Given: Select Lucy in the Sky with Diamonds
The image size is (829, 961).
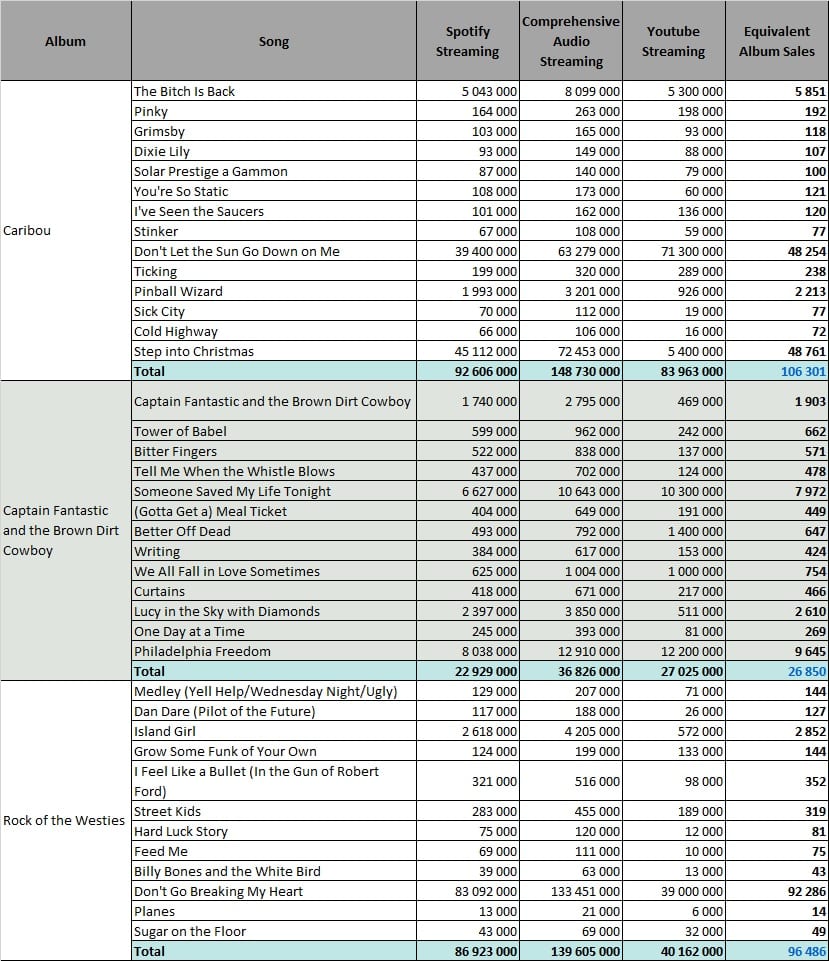Looking at the screenshot, I should (274, 612).
